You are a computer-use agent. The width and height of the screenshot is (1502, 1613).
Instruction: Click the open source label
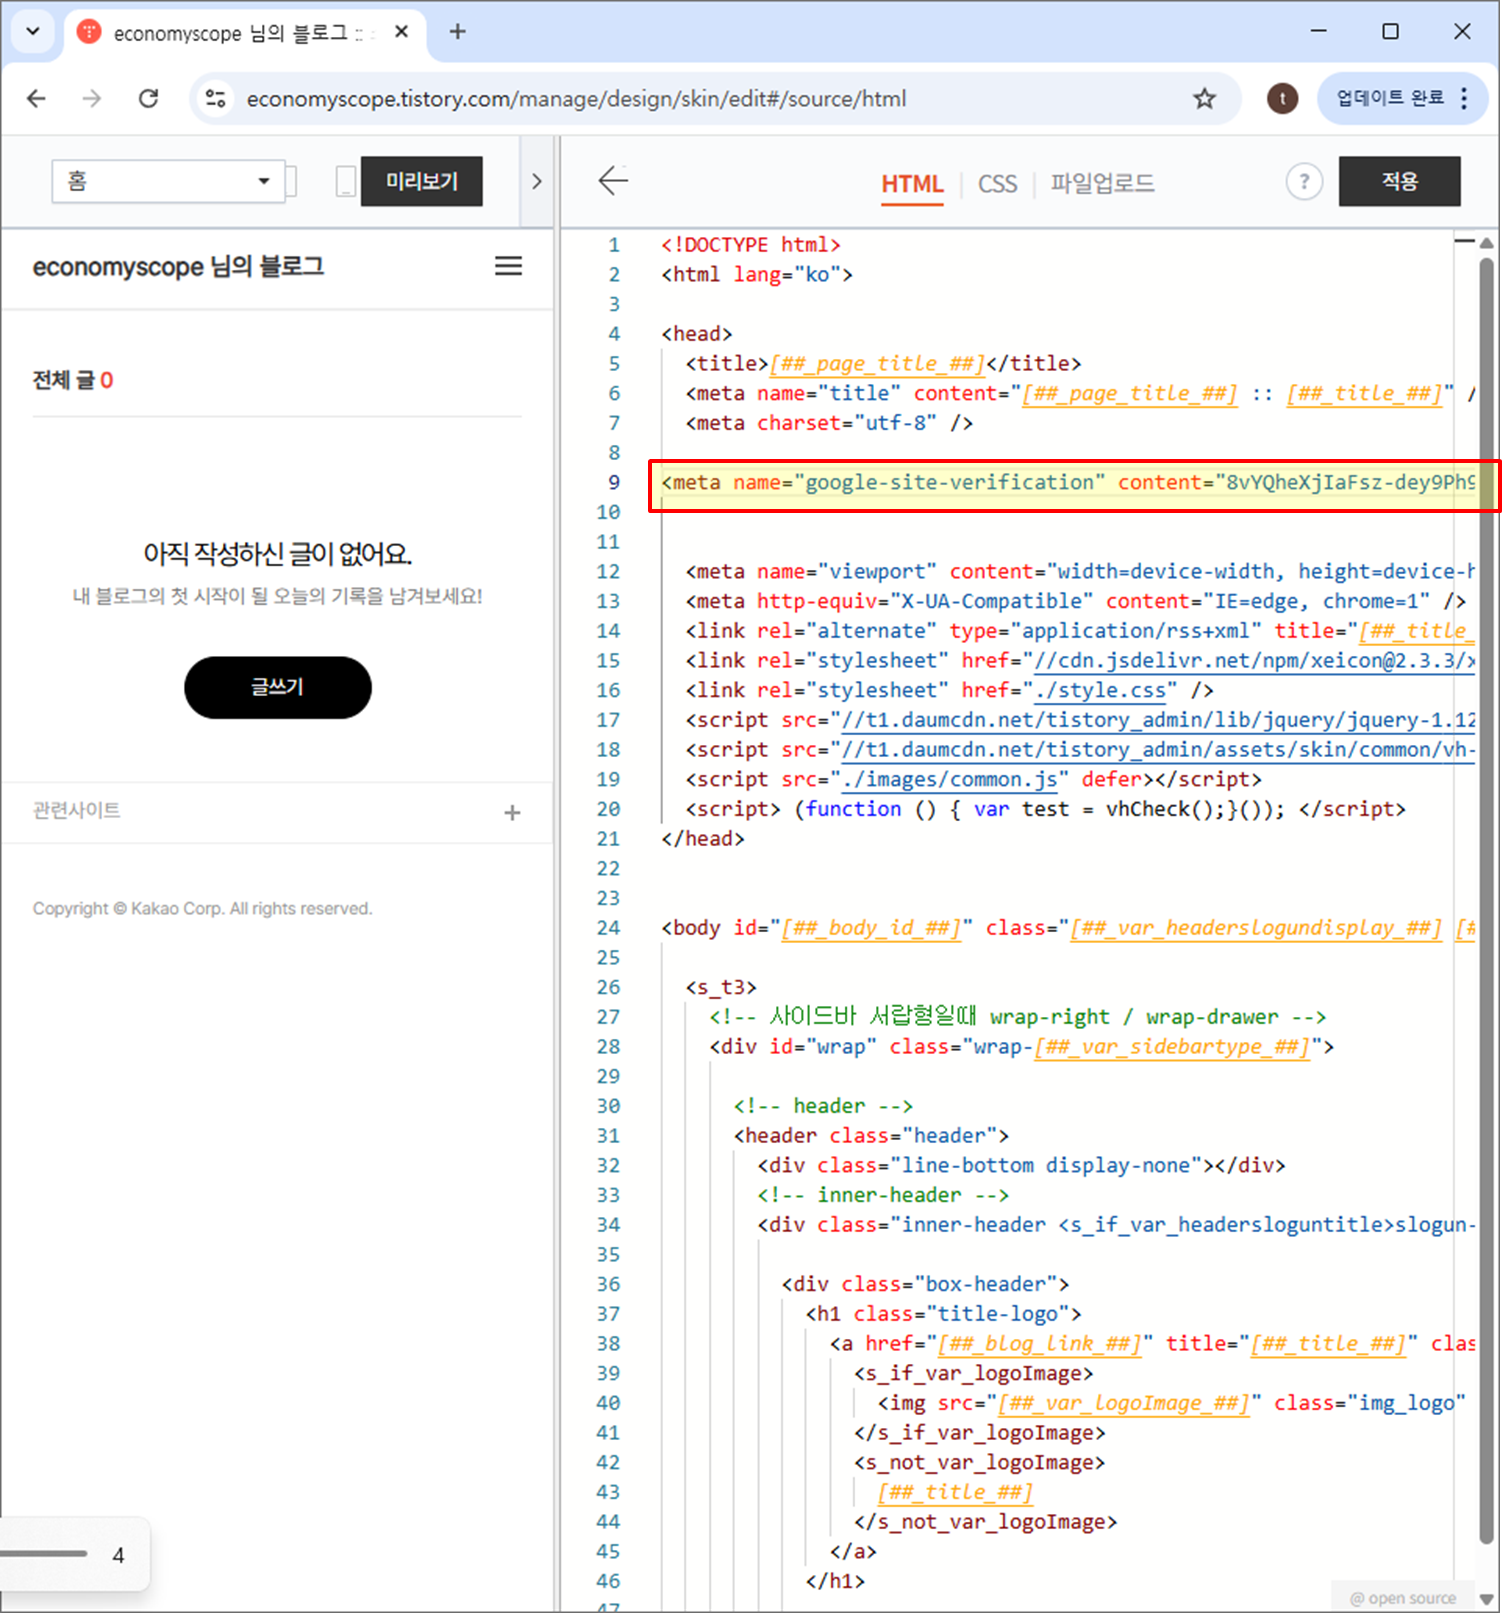[x=1403, y=1598]
